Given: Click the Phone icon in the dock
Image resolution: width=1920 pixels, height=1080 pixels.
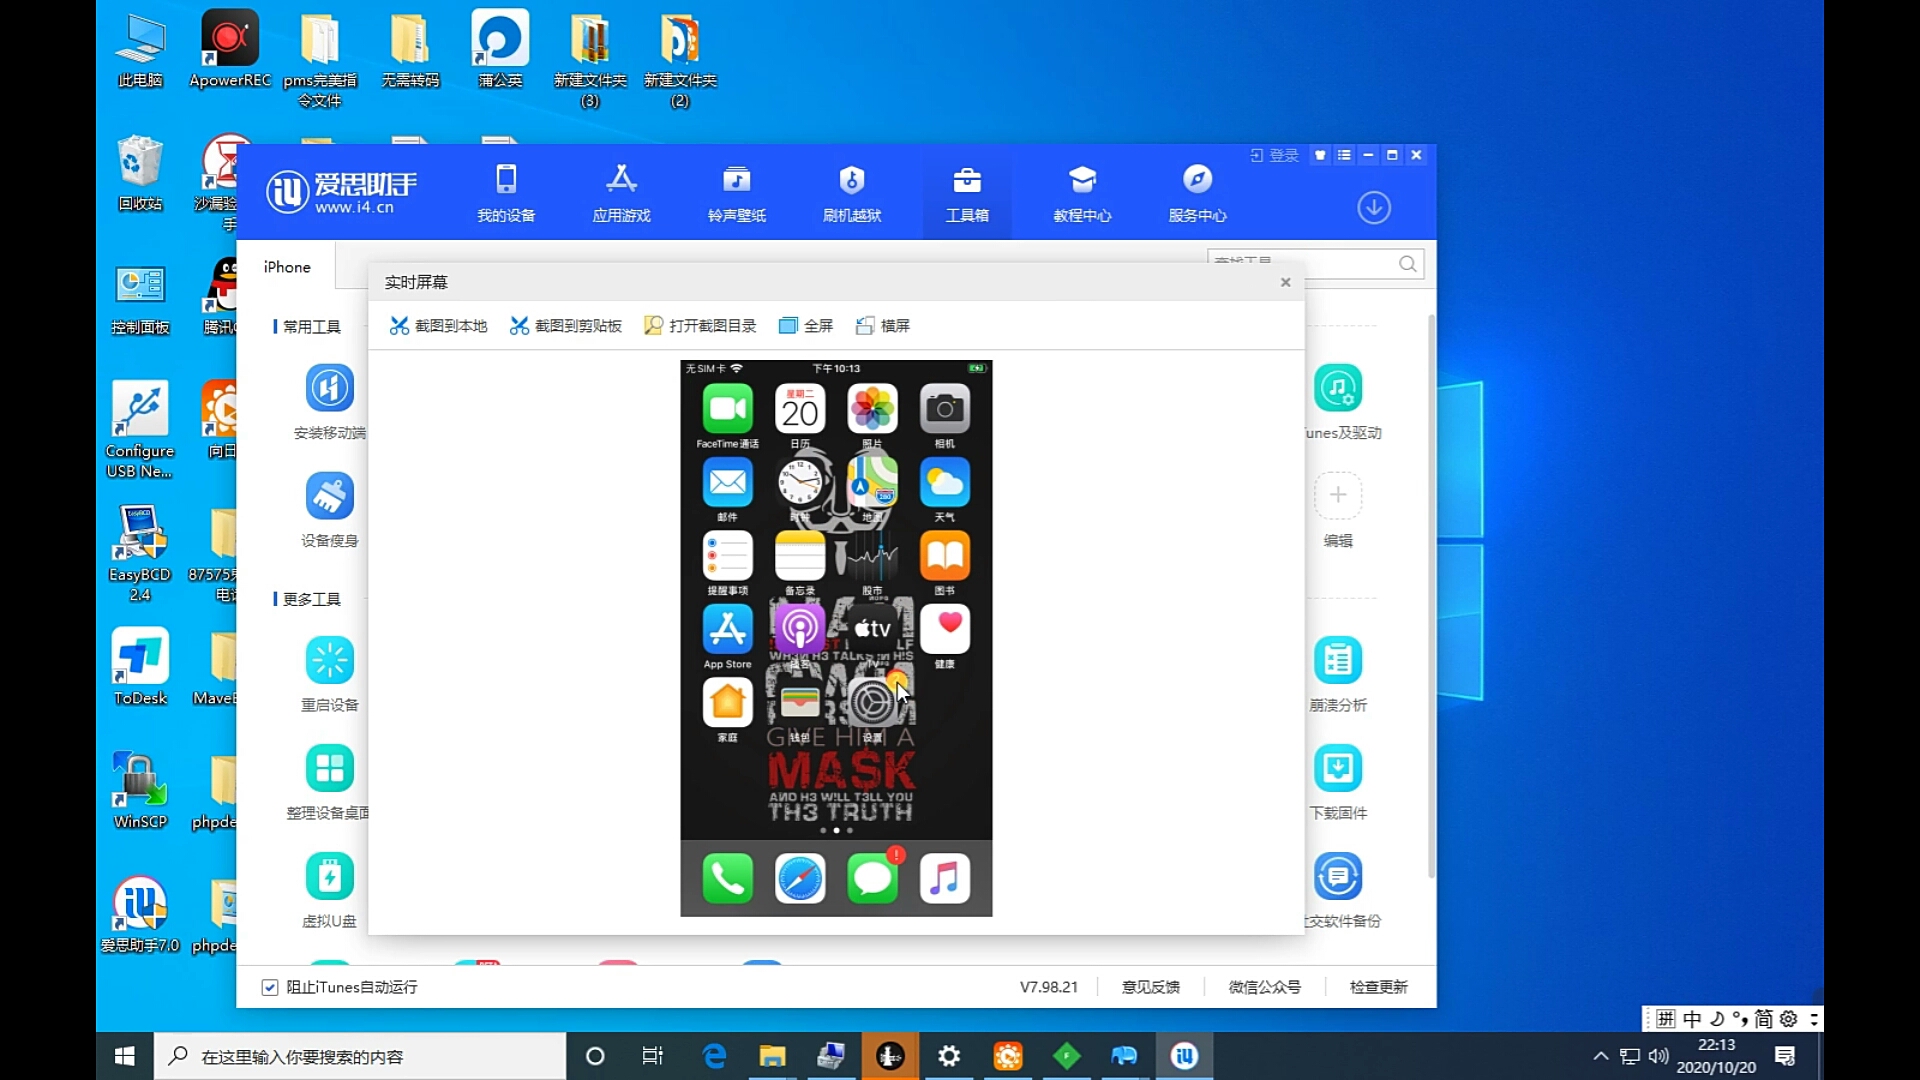Looking at the screenshot, I should pyautogui.click(x=727, y=878).
